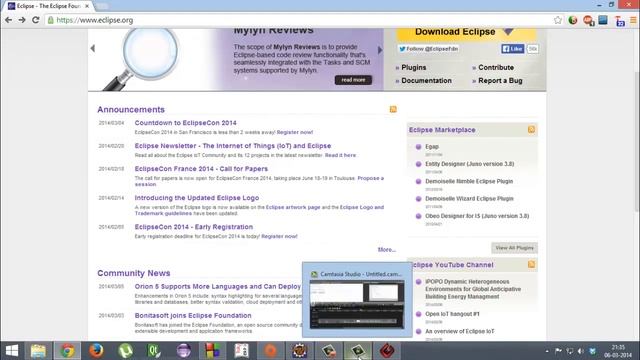
Task: Open the Report a Bug link
Action: point(500,81)
